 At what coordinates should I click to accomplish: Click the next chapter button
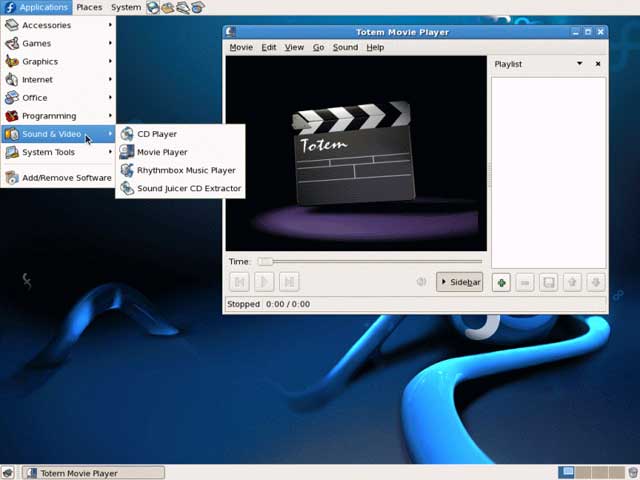click(x=289, y=282)
